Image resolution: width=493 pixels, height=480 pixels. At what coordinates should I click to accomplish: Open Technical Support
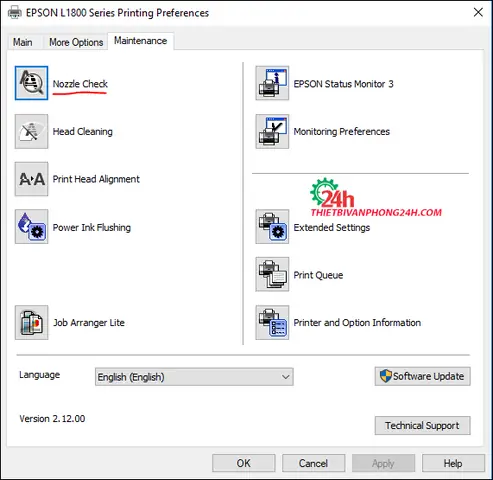(422, 425)
